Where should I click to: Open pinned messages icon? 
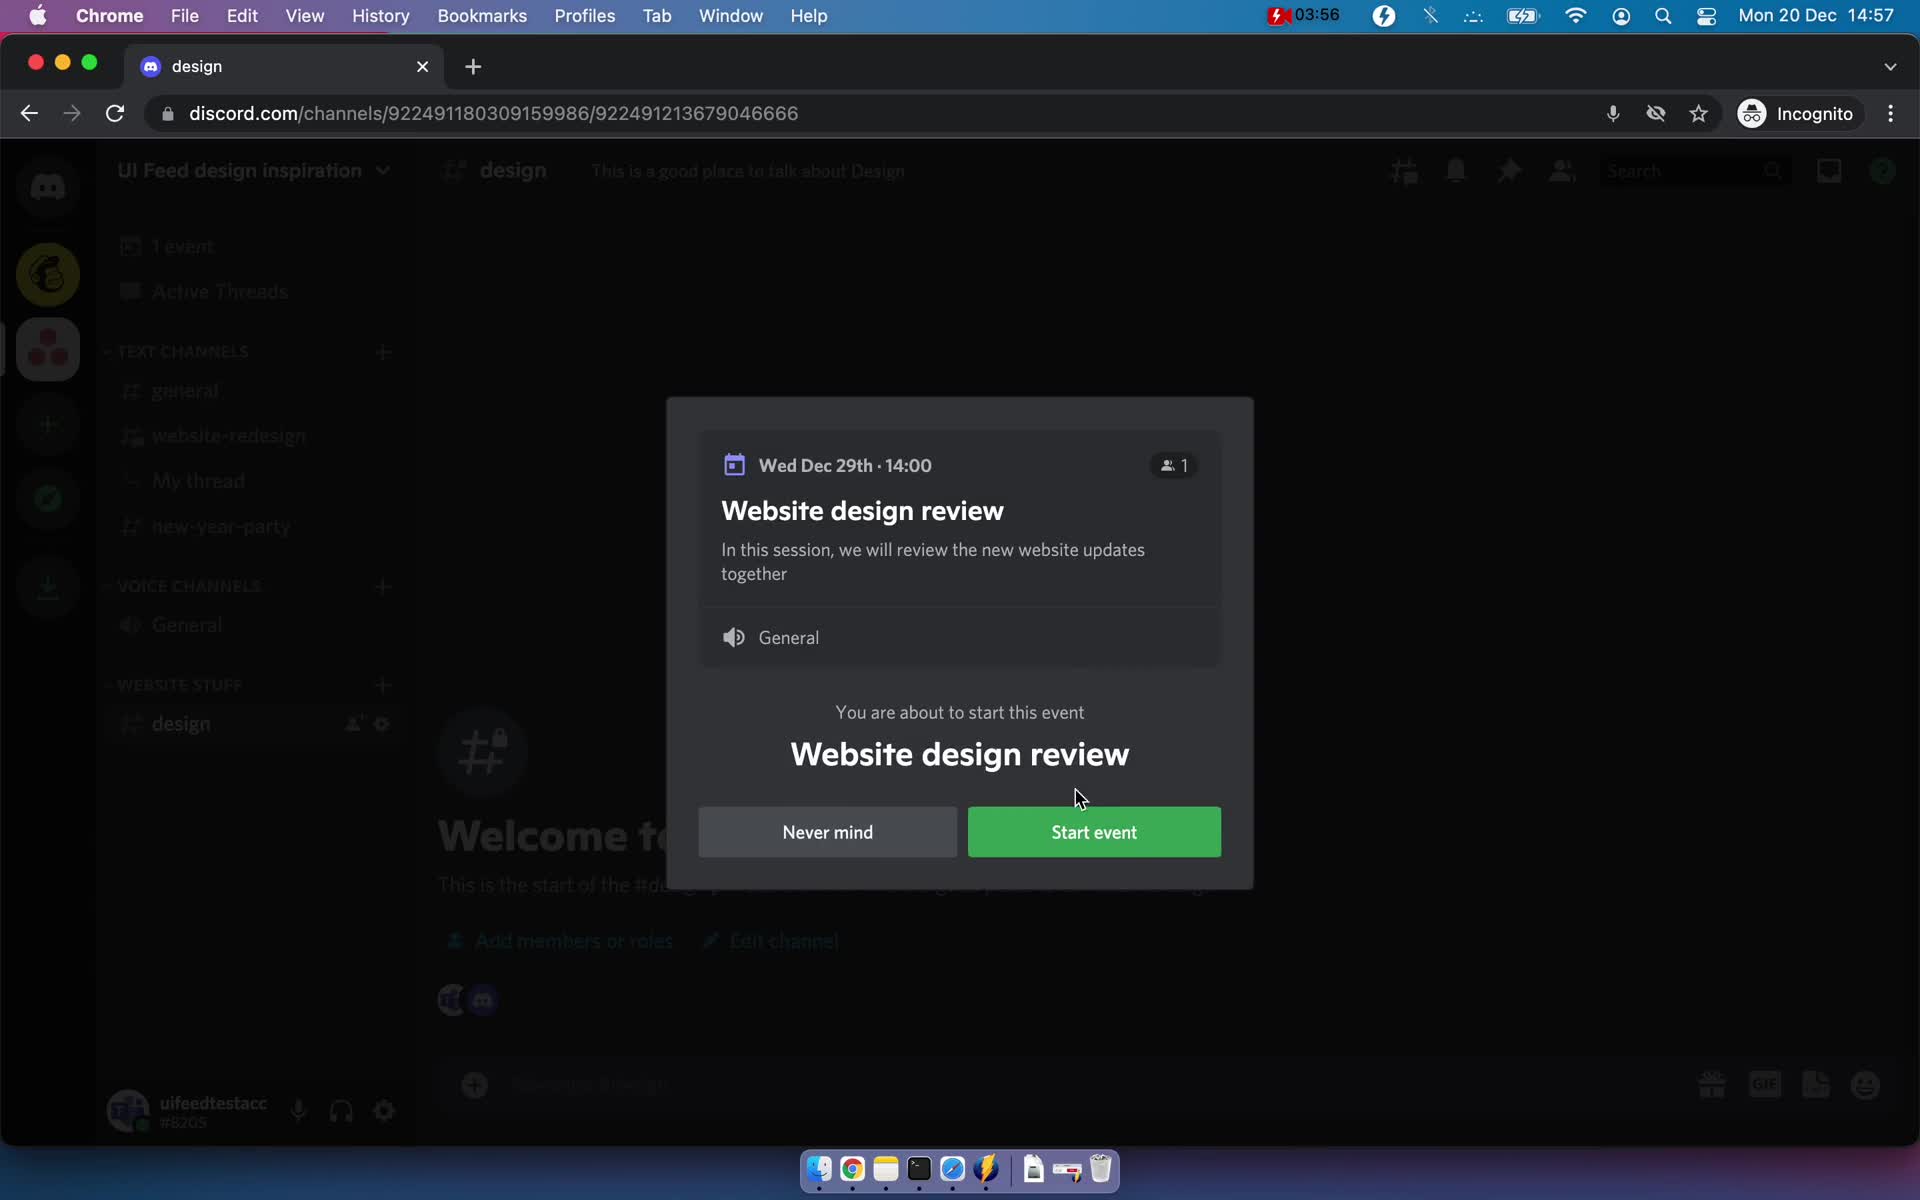(1509, 171)
